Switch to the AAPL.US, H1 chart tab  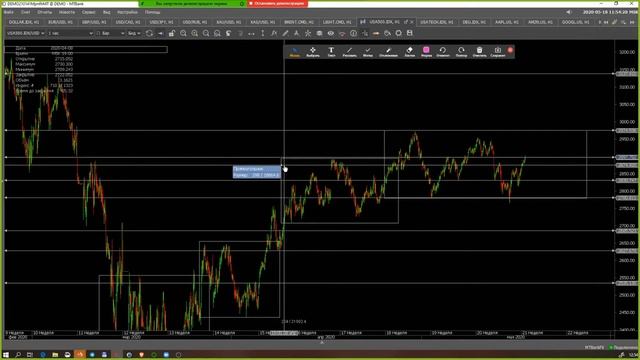point(507,22)
